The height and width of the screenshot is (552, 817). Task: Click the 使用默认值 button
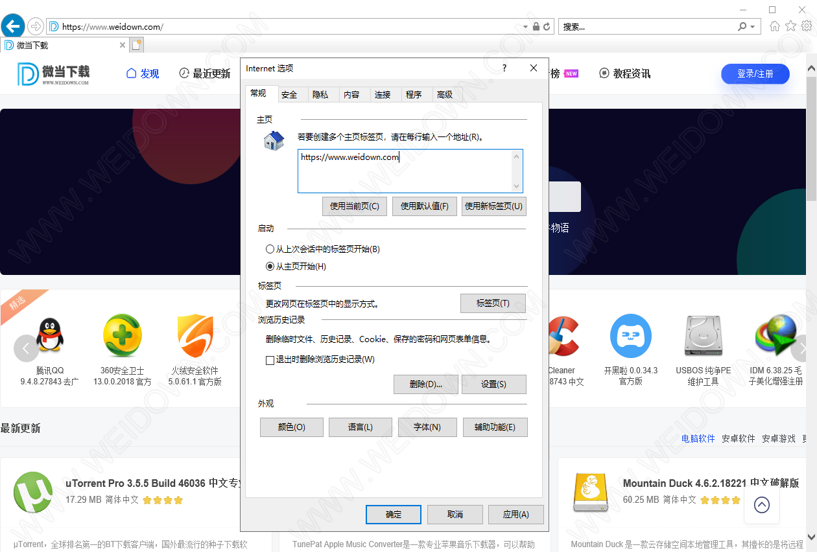point(424,206)
